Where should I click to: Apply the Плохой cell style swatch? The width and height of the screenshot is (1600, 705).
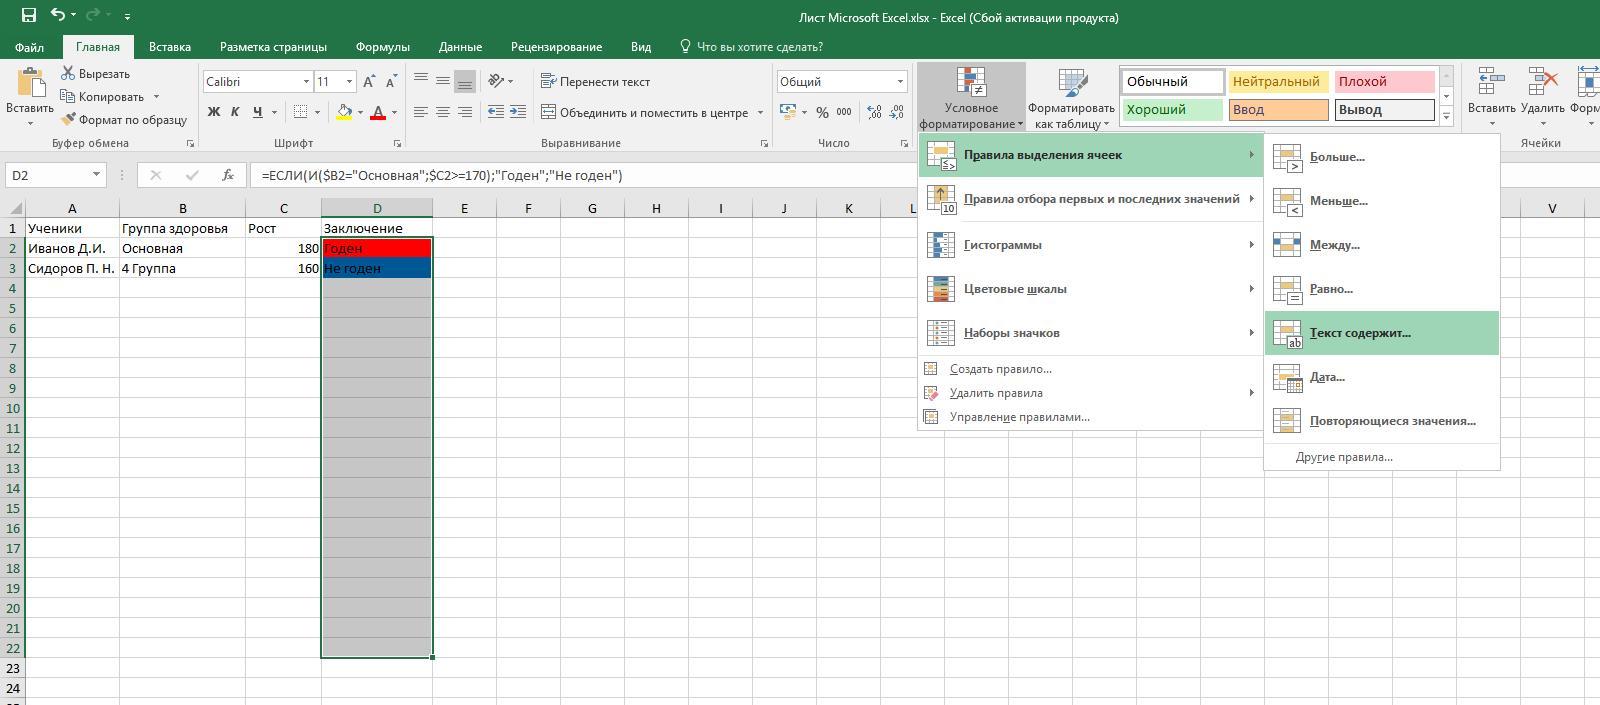(x=1384, y=82)
